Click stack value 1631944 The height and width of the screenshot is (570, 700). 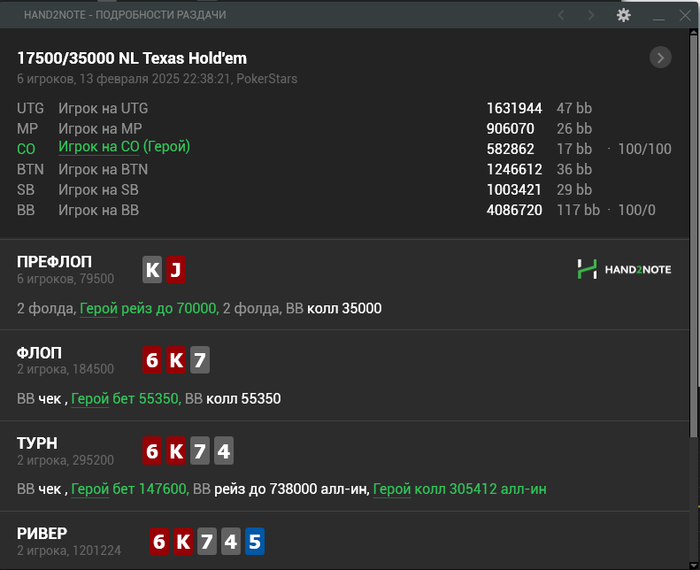pos(514,108)
